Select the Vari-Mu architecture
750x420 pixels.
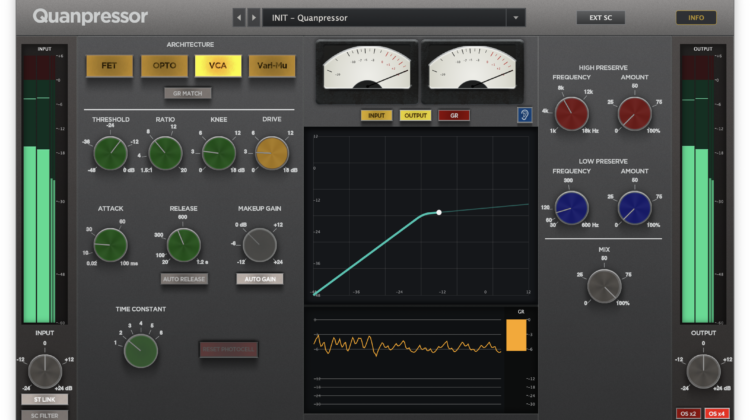pyautogui.click(x=272, y=66)
